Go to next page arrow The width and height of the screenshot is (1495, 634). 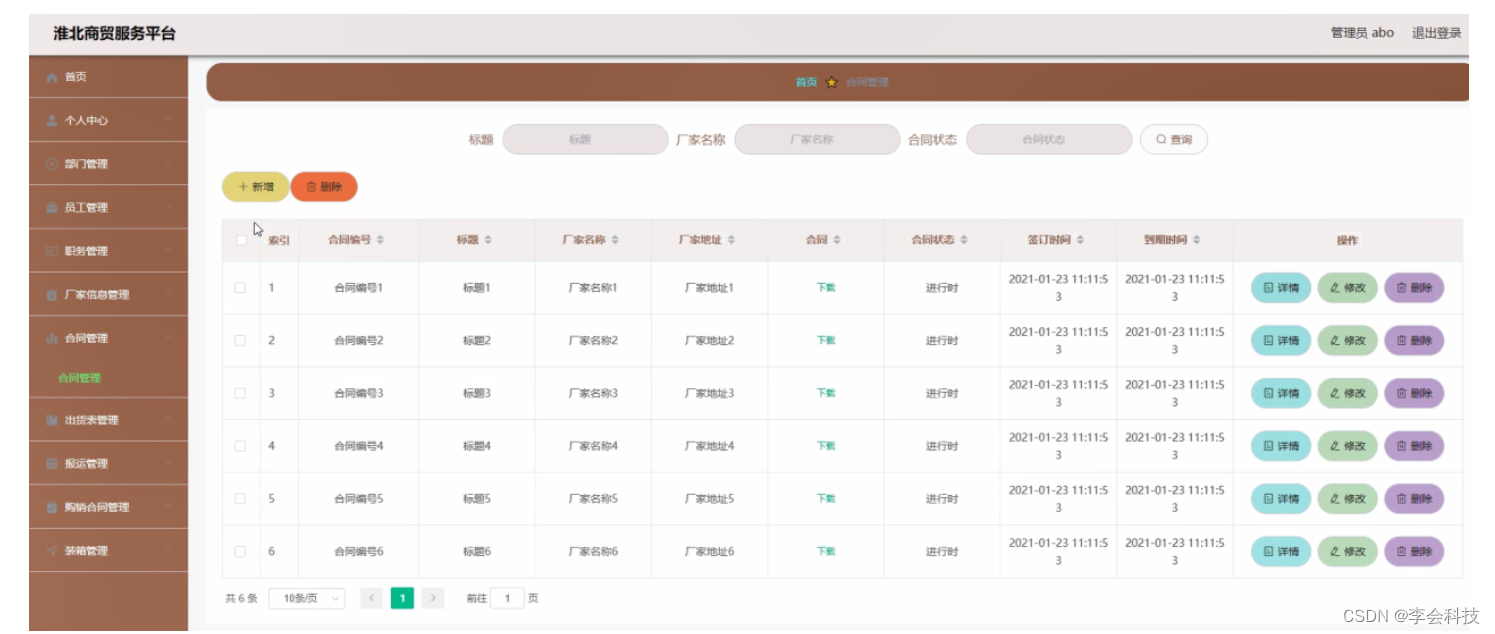[433, 598]
